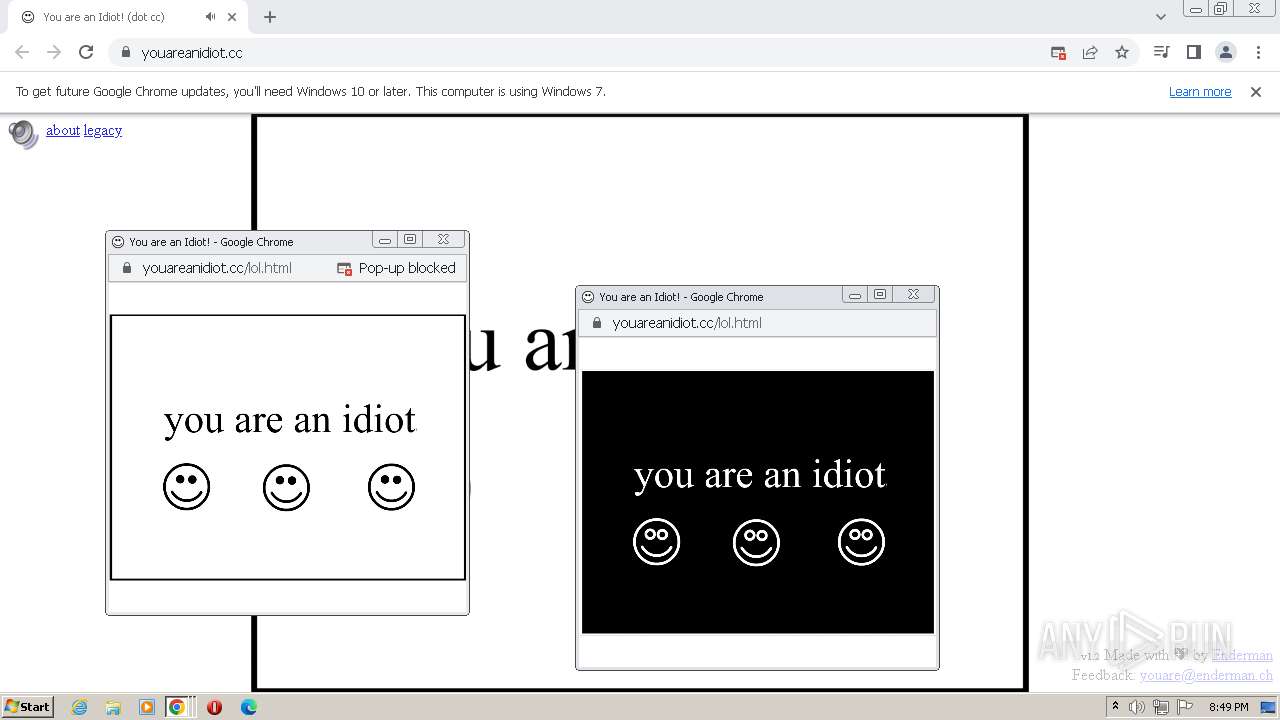
Task: Click the youare@enderman.ch email link
Action: pyautogui.click(x=1206, y=675)
